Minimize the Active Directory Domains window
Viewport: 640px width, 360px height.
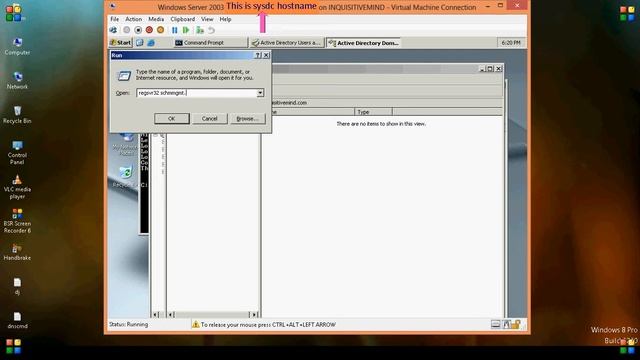[482, 69]
